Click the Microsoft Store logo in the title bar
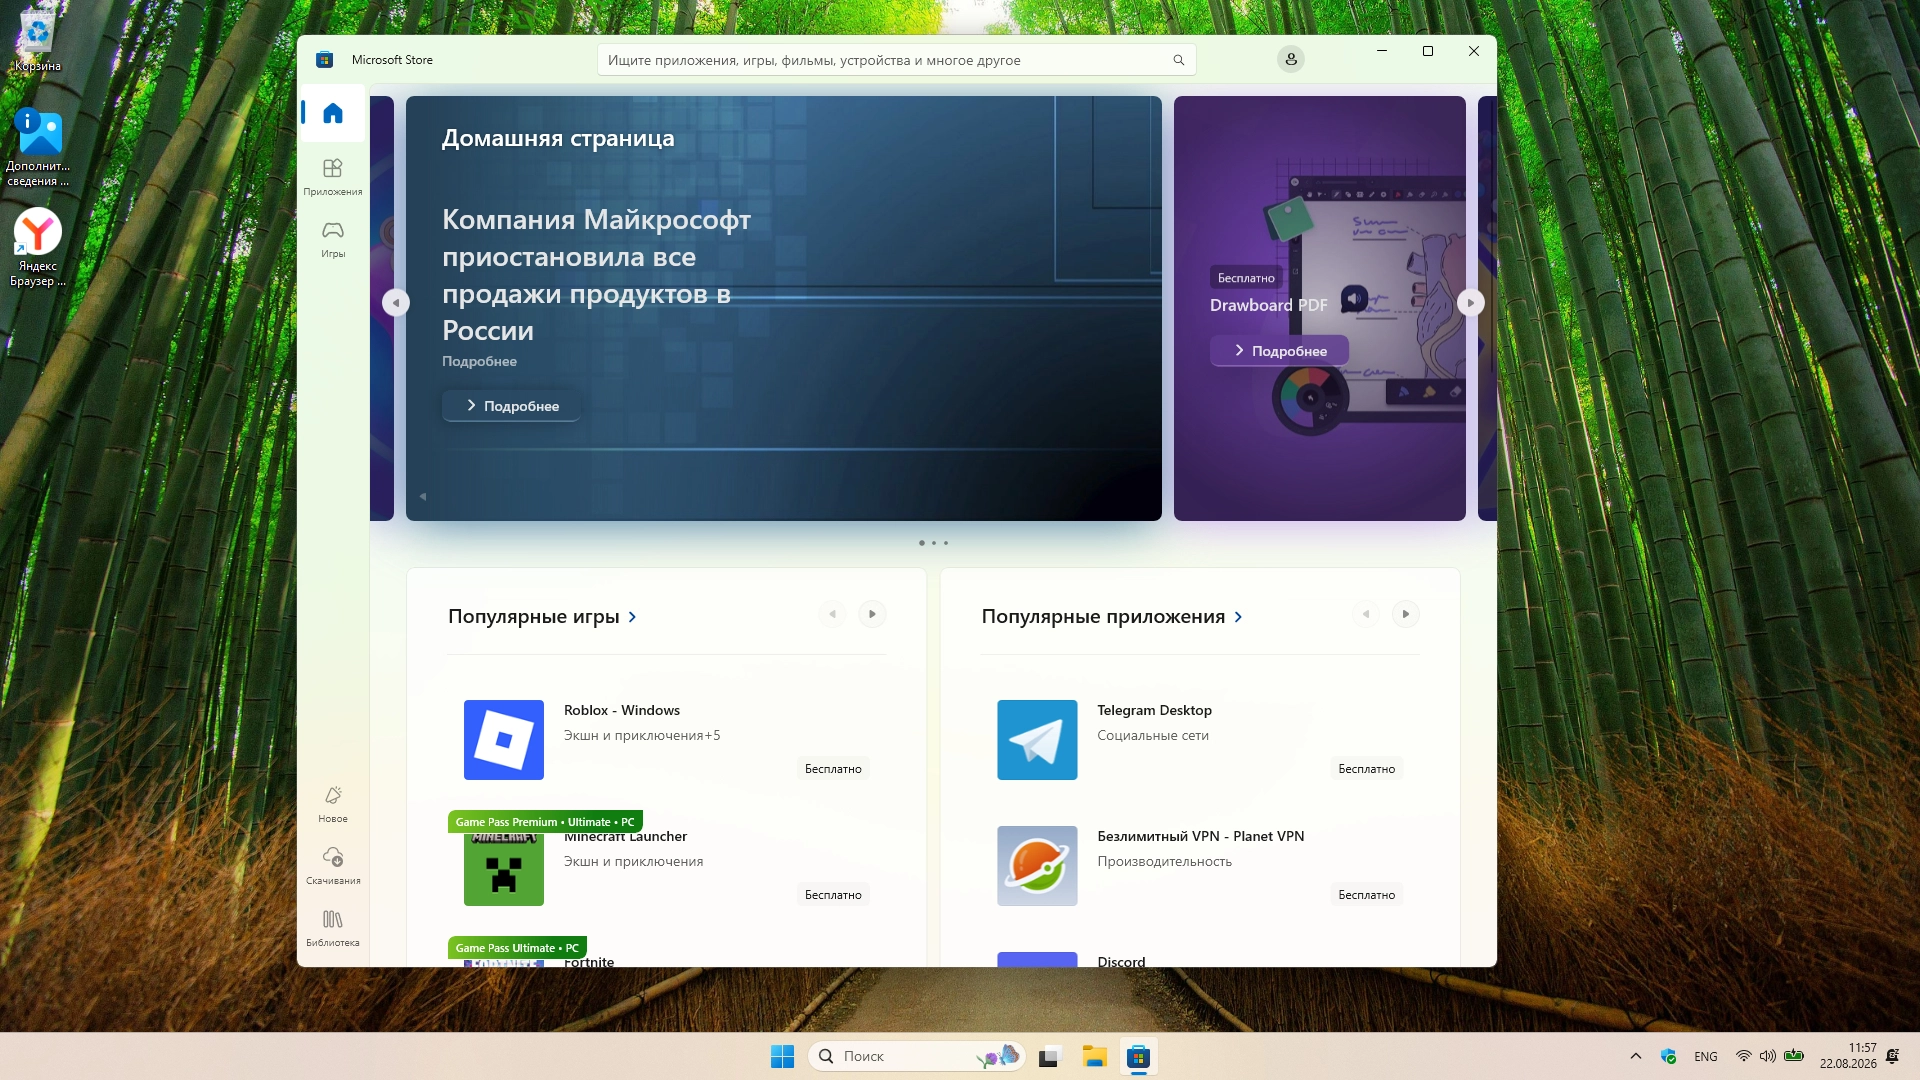Viewport: 1920px width, 1080px height. [x=324, y=60]
